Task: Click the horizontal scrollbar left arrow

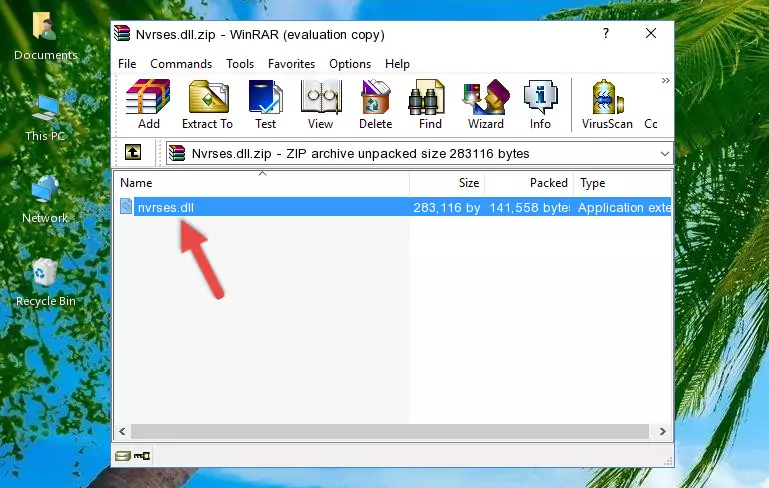Action: (x=123, y=432)
